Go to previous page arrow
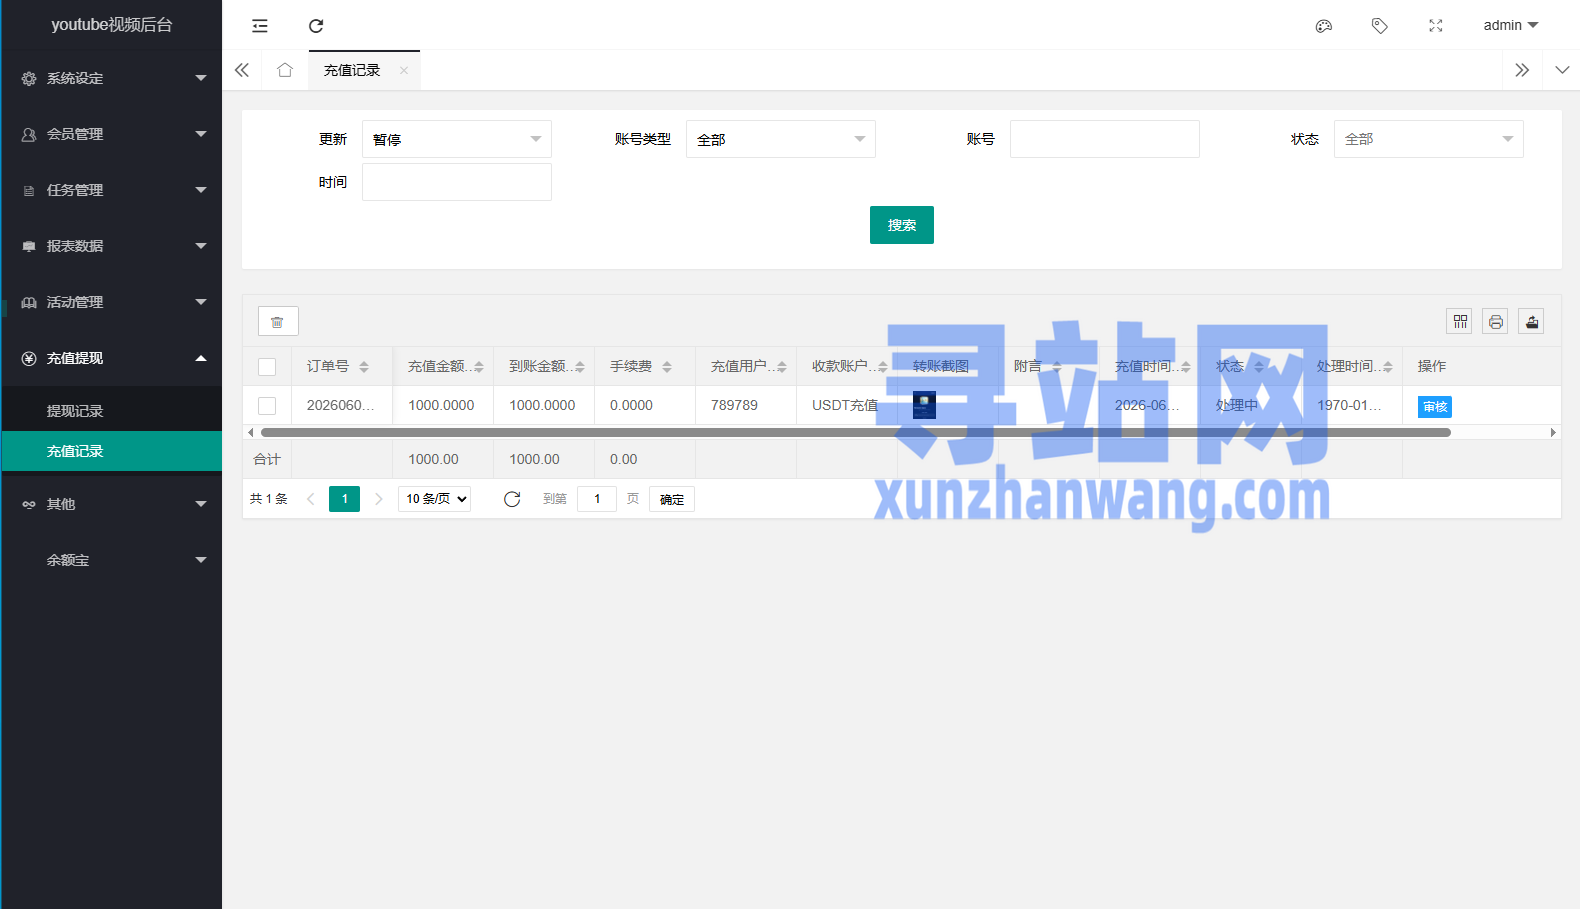Image resolution: width=1580 pixels, height=909 pixels. tap(310, 499)
